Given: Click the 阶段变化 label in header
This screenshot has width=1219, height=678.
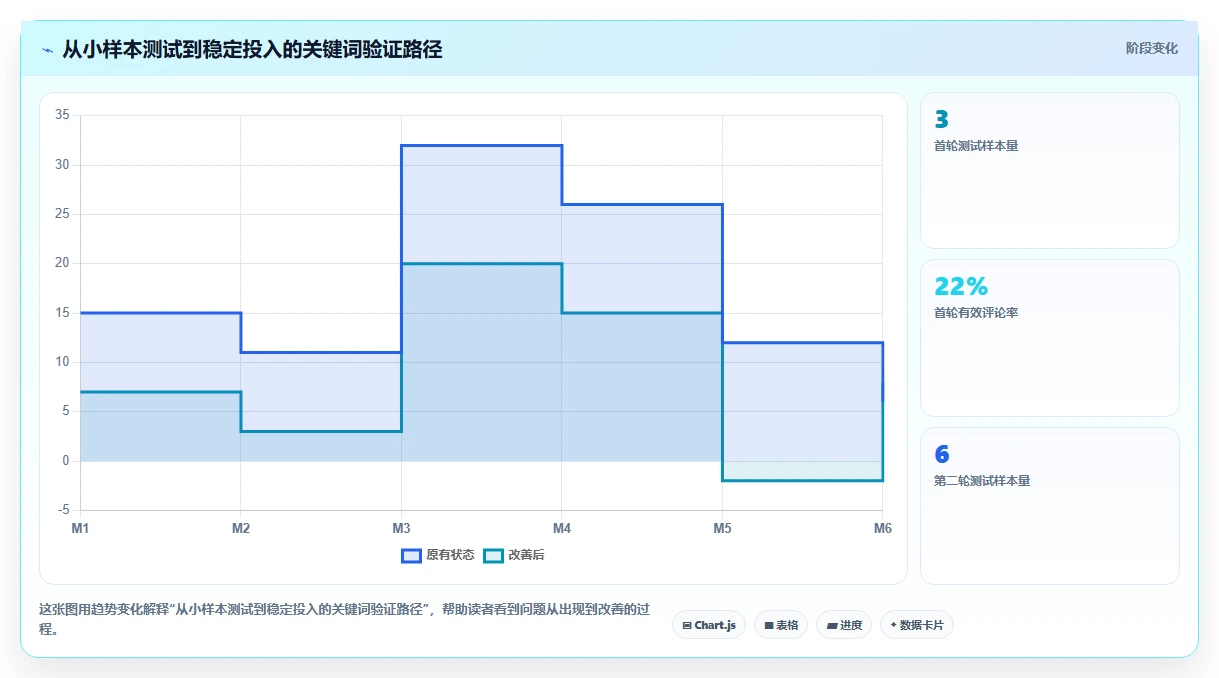Looking at the screenshot, I should (1151, 48).
